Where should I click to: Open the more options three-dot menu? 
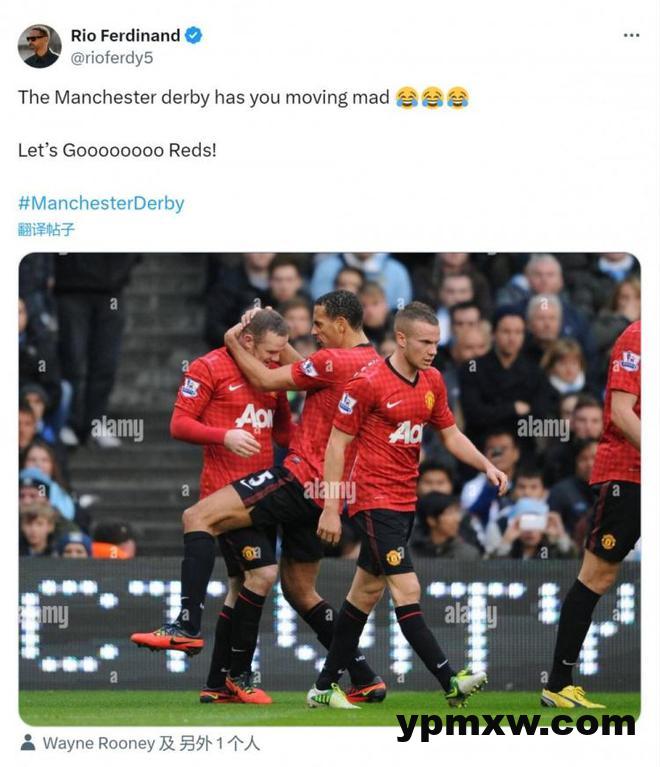coord(631,35)
